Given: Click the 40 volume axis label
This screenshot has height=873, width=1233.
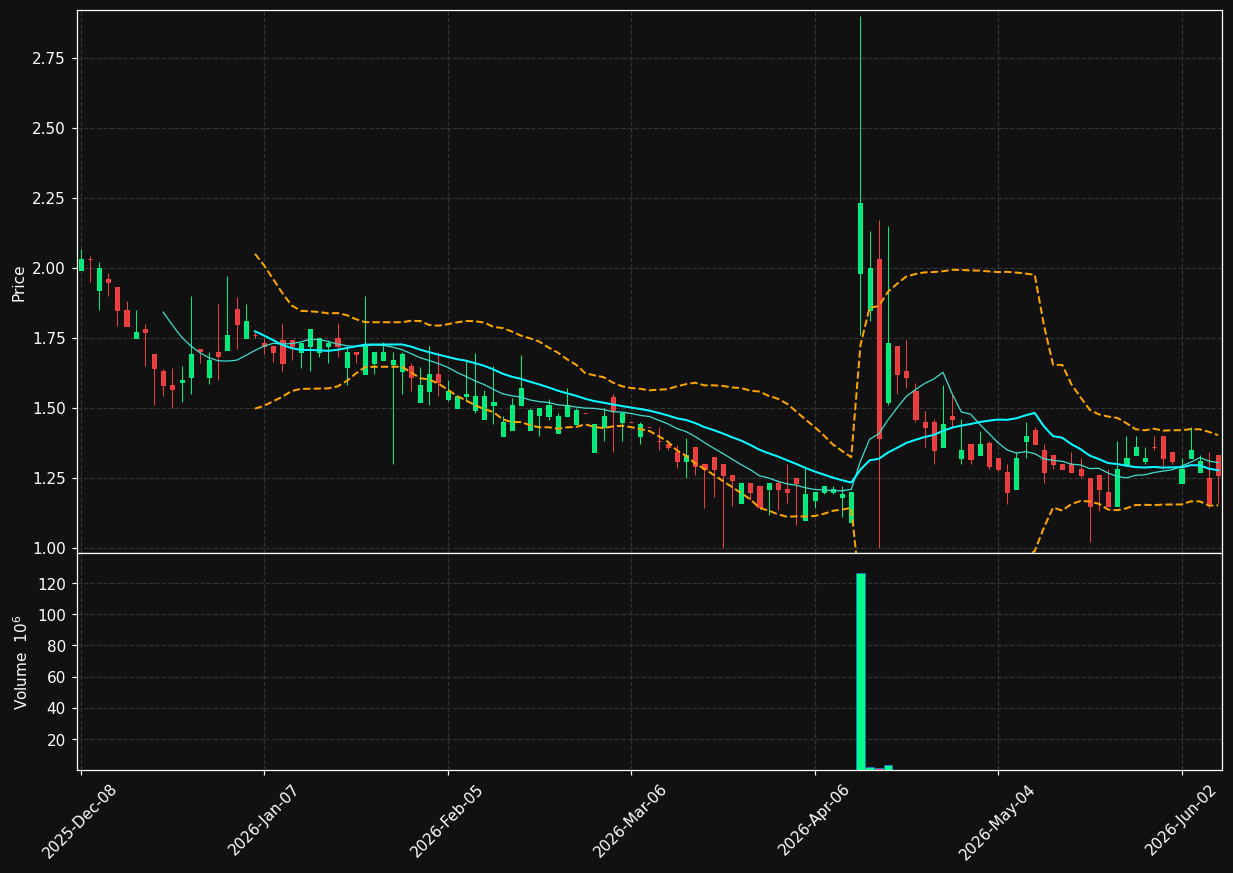Looking at the screenshot, I should point(56,709).
